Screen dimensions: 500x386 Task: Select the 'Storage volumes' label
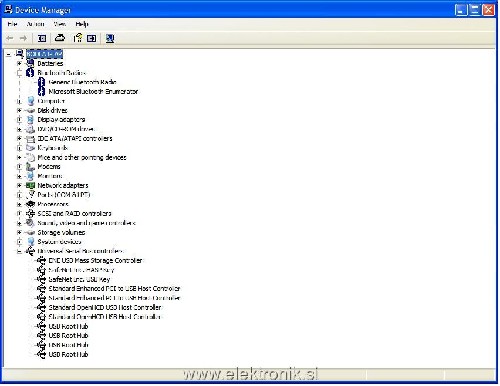(61, 232)
